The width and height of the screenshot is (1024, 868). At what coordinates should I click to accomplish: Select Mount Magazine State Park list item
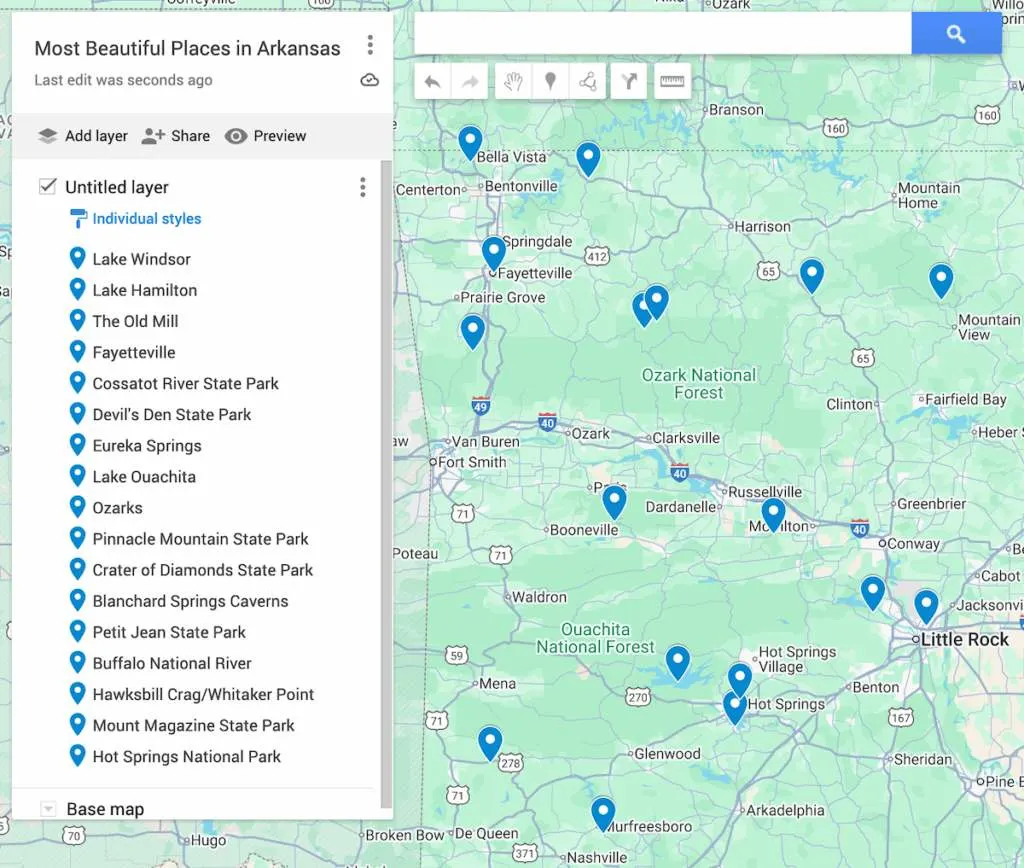point(194,726)
